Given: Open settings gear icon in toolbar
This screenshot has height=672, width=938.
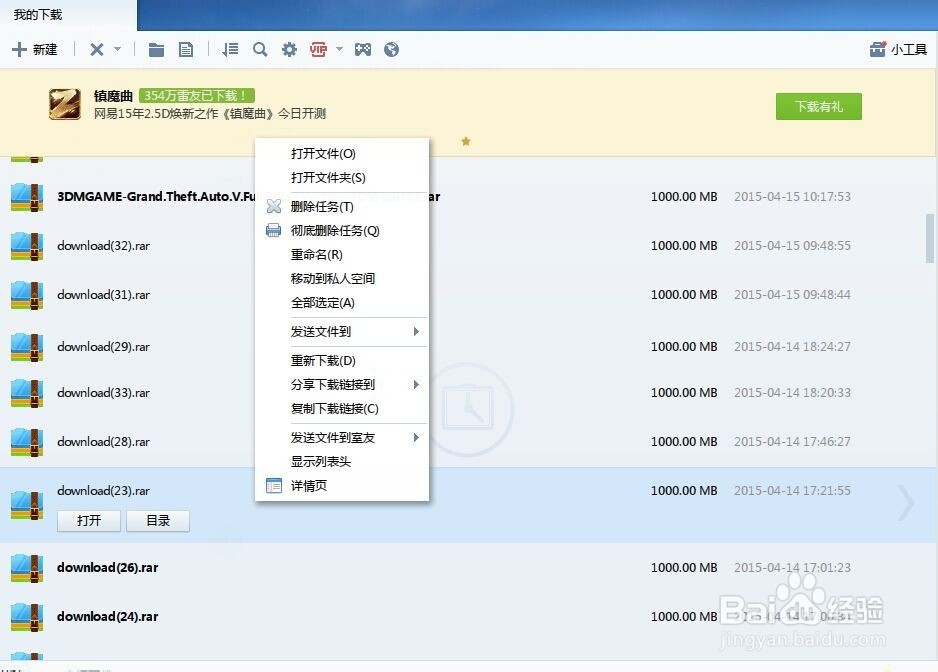Looking at the screenshot, I should [289, 49].
